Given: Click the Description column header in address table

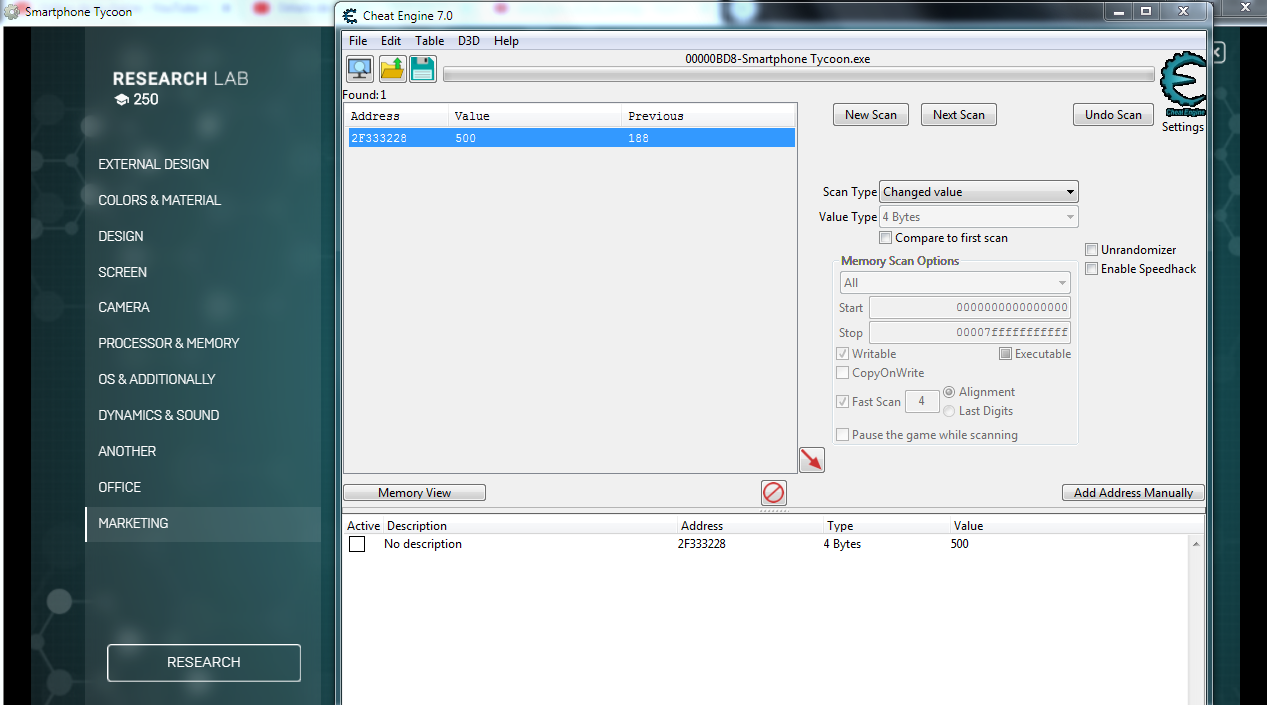Looking at the screenshot, I should 417,526.
